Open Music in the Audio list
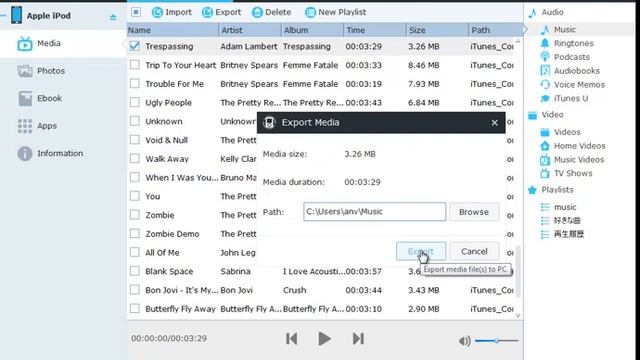The width and height of the screenshot is (640, 360). point(564,29)
